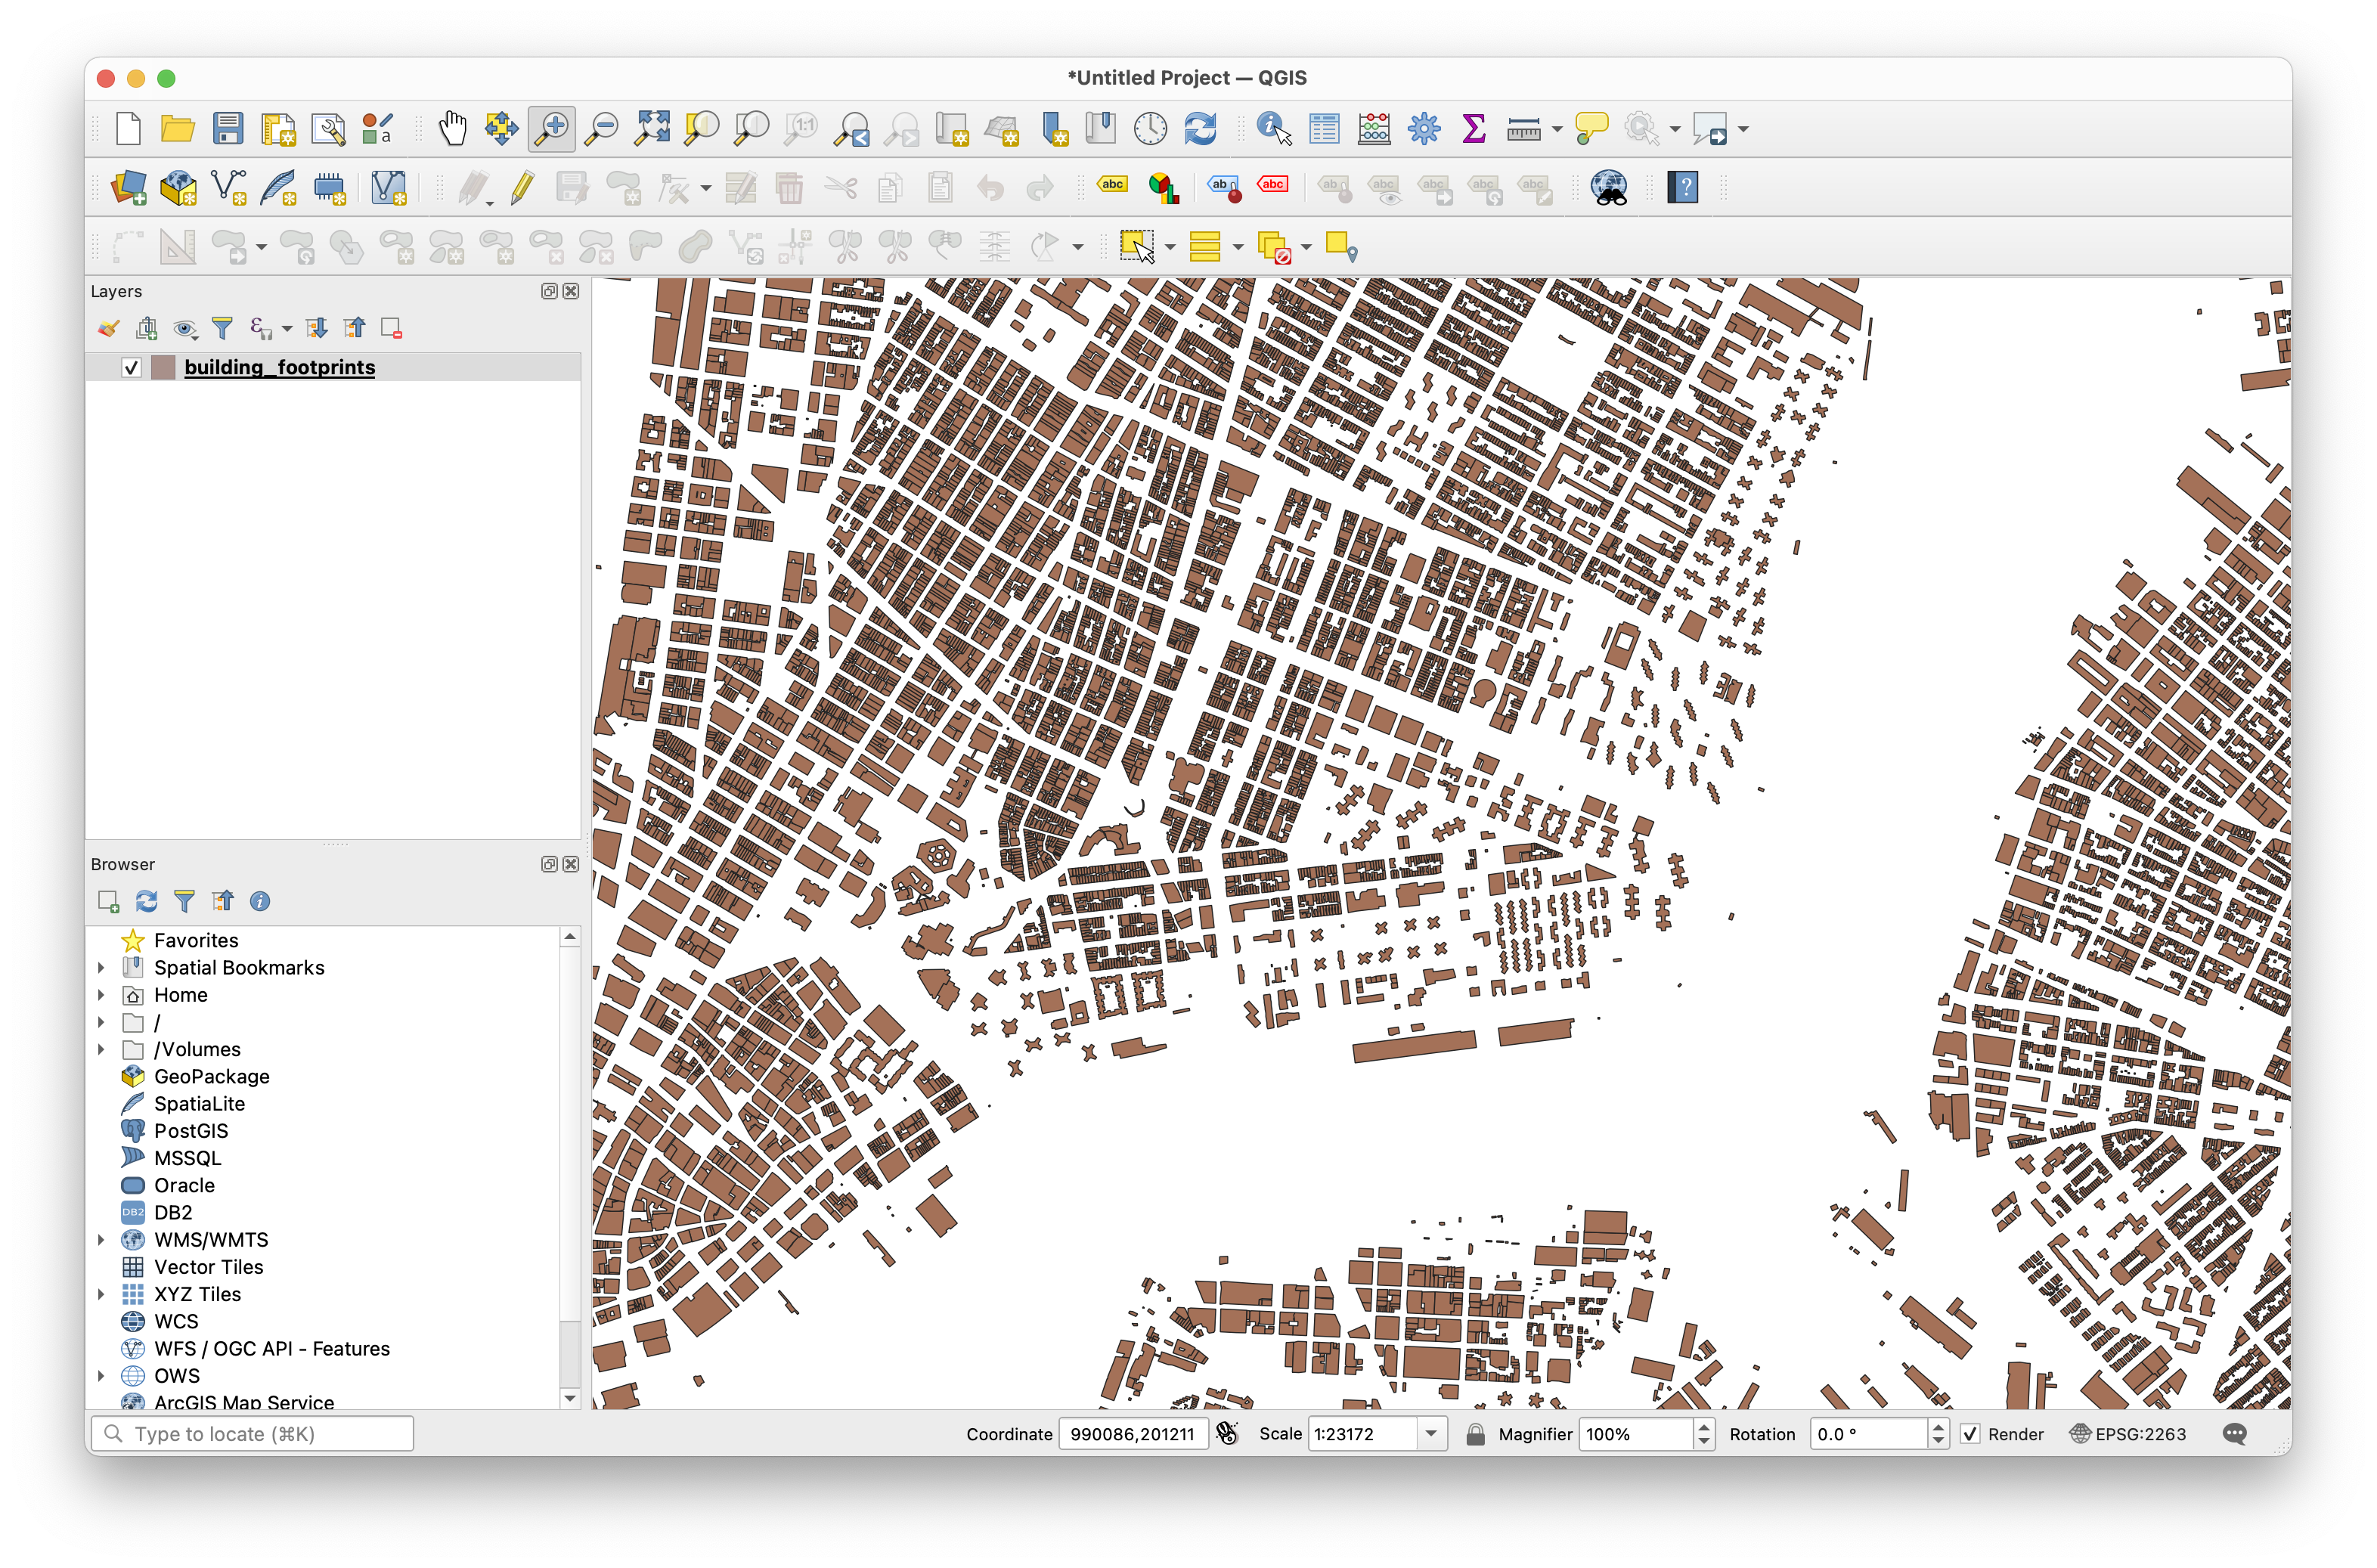Toggle the scale lock icon
The height and width of the screenshot is (1568, 2377).
pyautogui.click(x=1475, y=1434)
